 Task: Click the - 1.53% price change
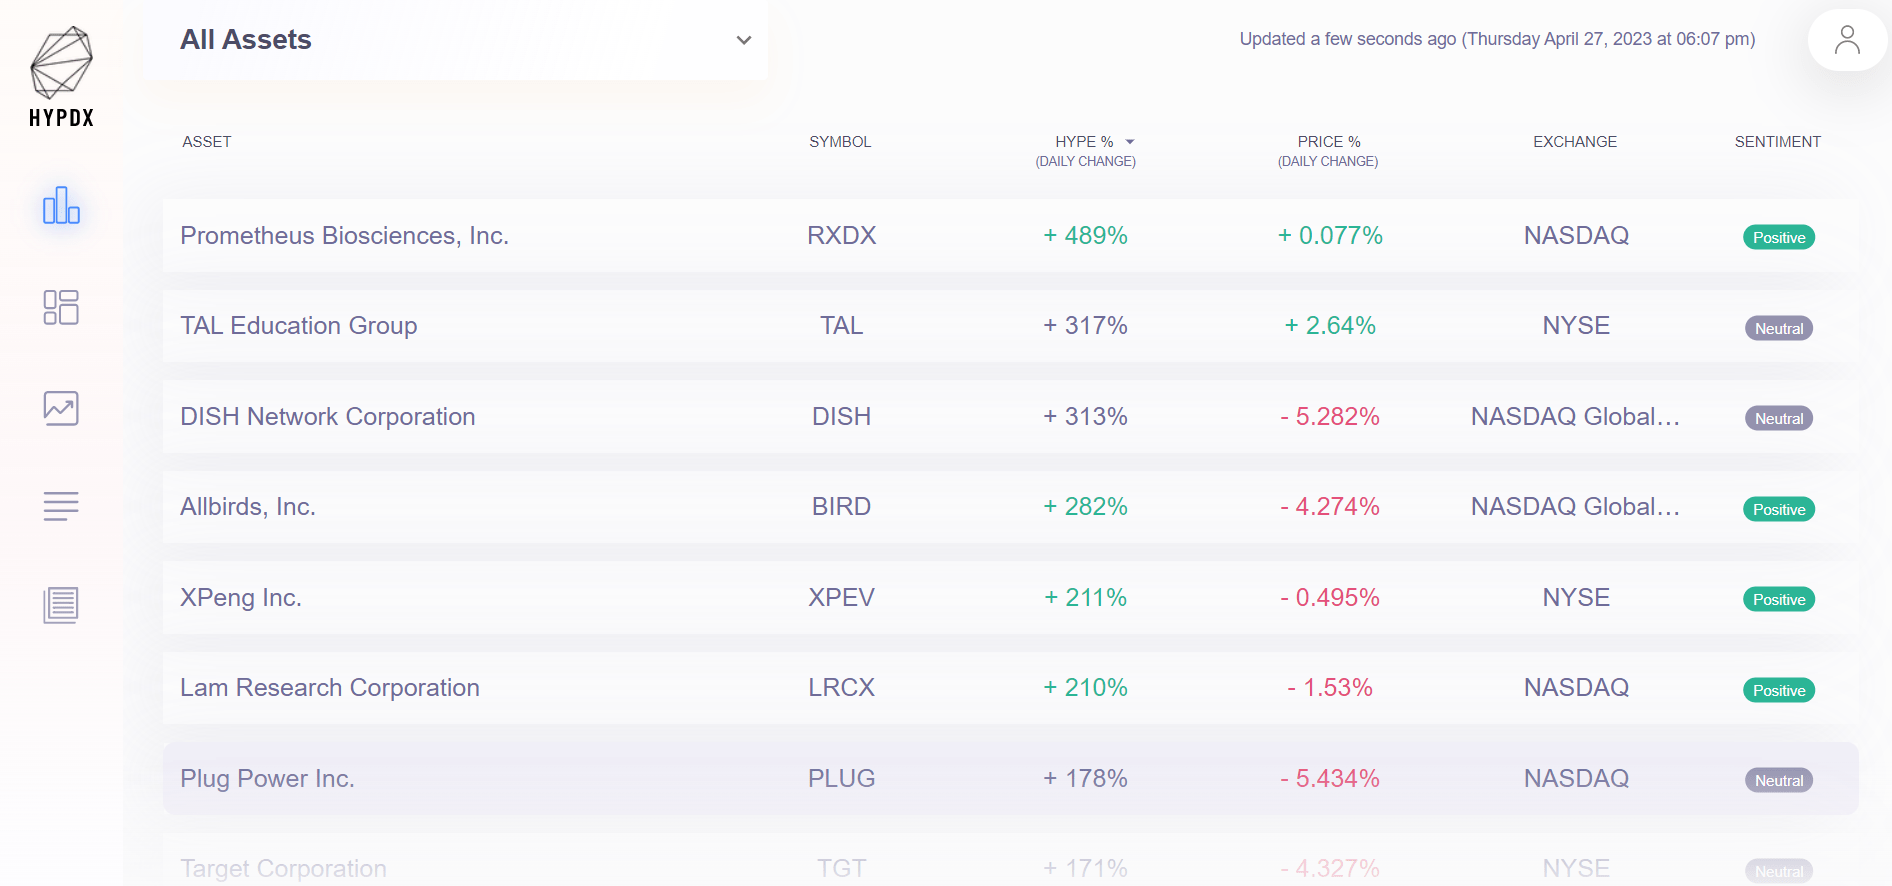pyautogui.click(x=1330, y=688)
